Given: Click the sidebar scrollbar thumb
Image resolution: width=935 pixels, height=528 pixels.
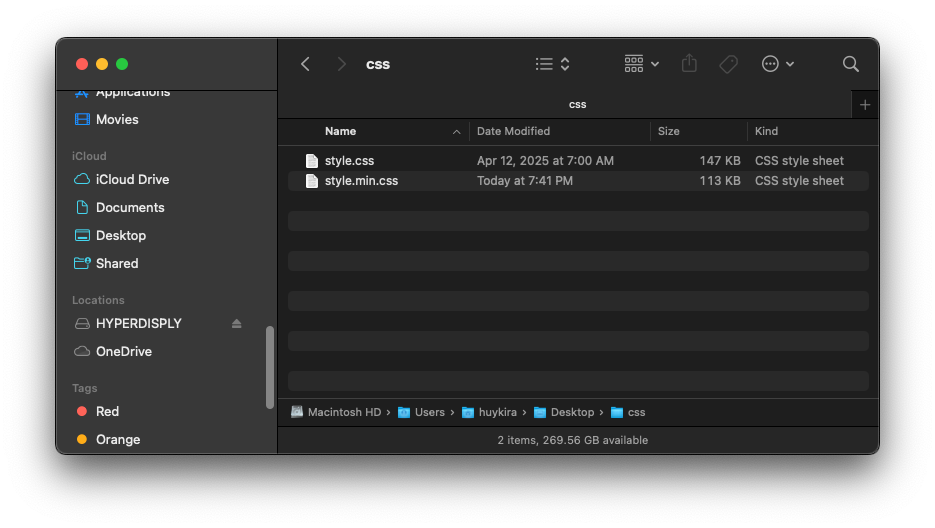Looking at the screenshot, I should point(269,367).
